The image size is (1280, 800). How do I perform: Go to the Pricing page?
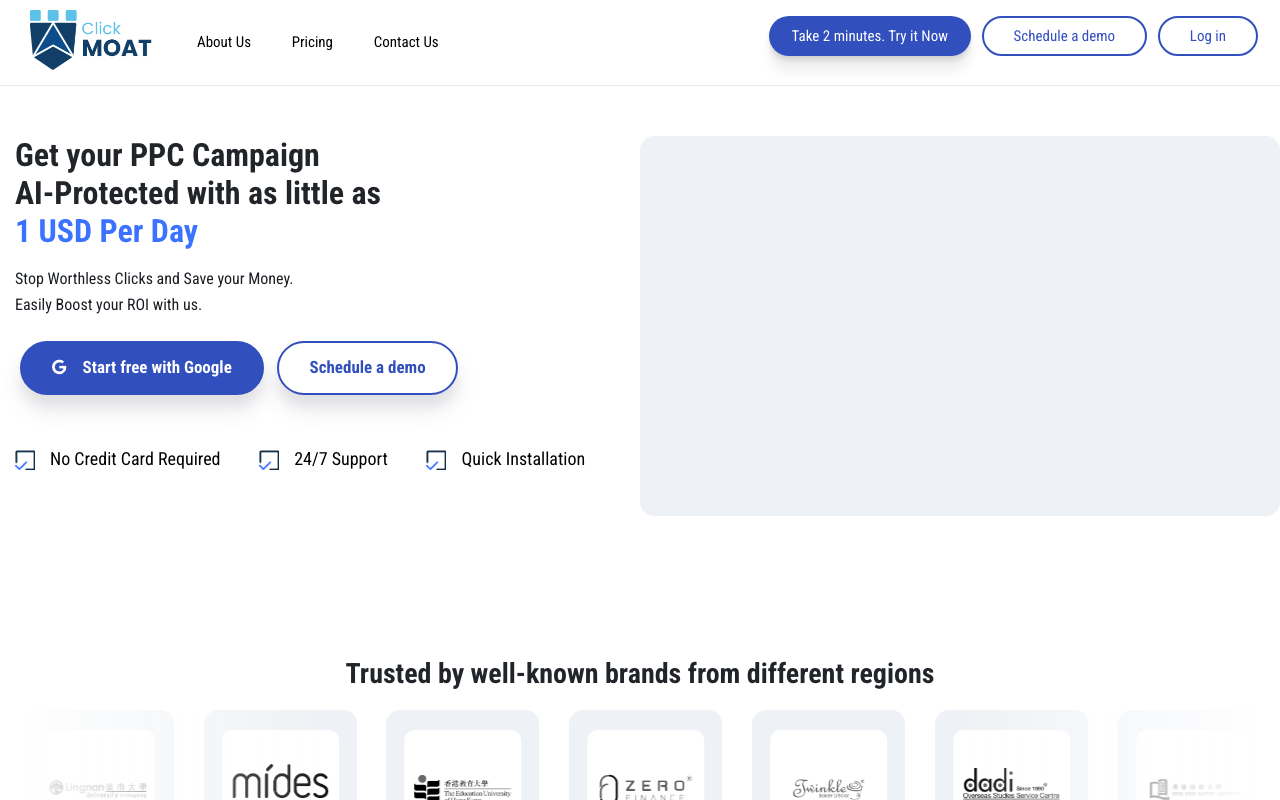coord(312,42)
